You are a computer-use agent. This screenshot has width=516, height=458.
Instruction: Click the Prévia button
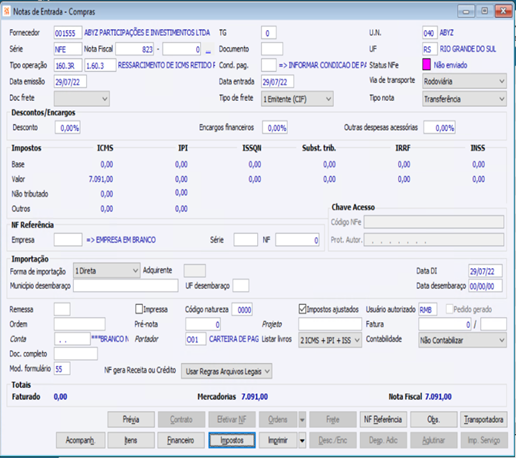pos(131,420)
